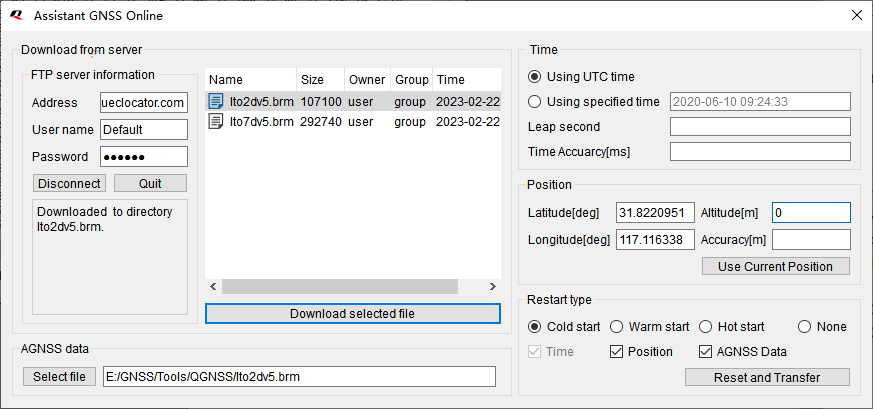Focus the AGNSS data file path field
Screen dimensions: 873x409
click(299, 377)
